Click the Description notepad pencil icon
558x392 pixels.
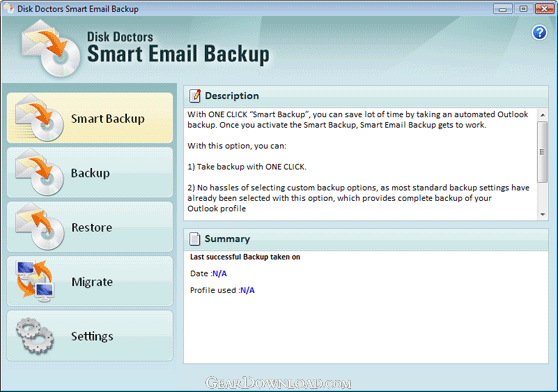click(195, 96)
